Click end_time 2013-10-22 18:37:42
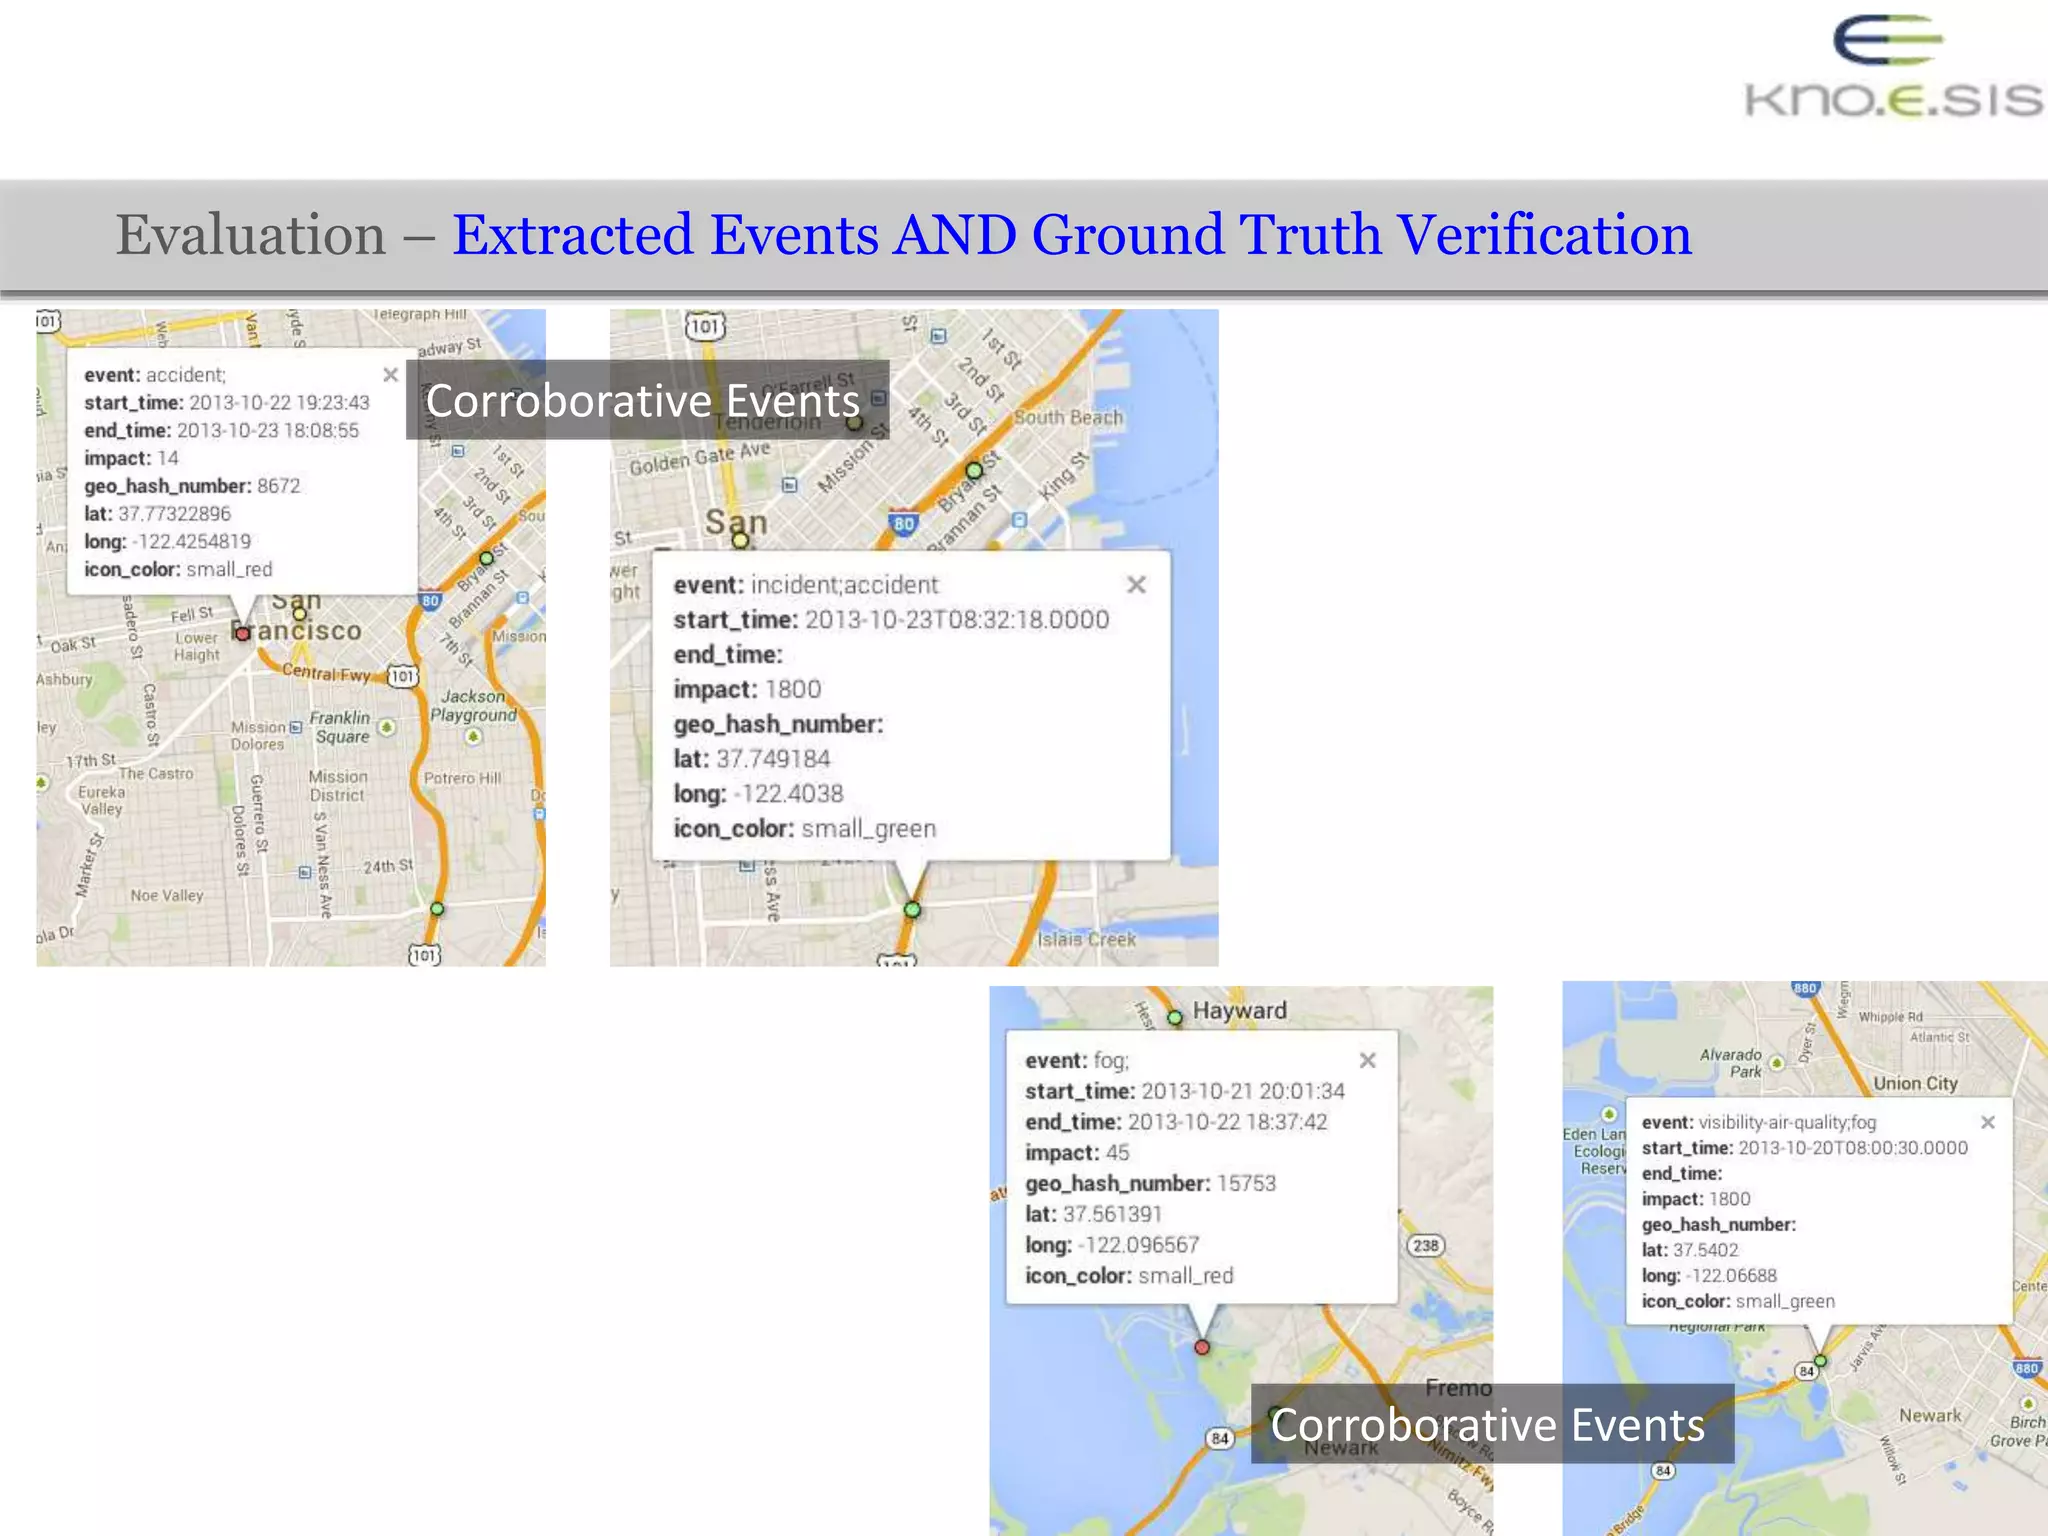The image size is (2048, 1536). (x=1176, y=1122)
